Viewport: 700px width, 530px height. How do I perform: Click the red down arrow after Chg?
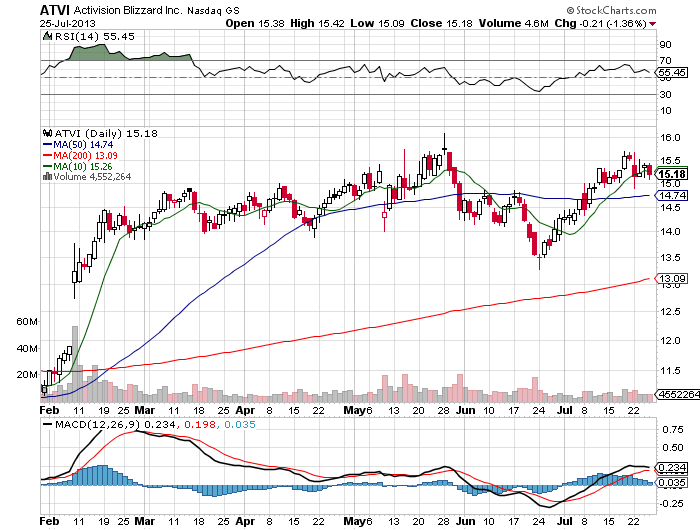(653, 24)
